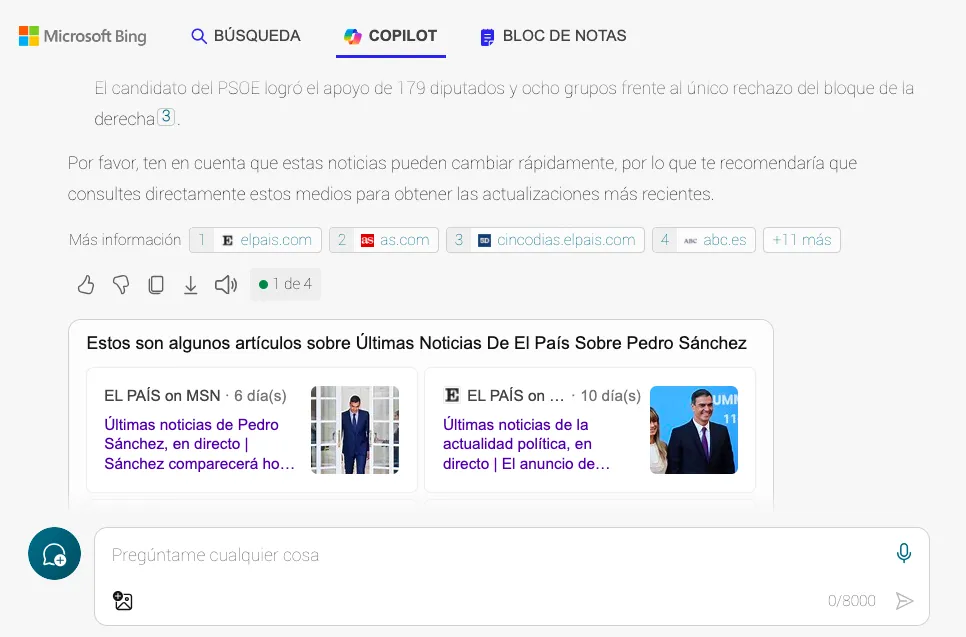Start a new topic with chat button
Viewport: 966px width, 637px height.
tap(54, 553)
